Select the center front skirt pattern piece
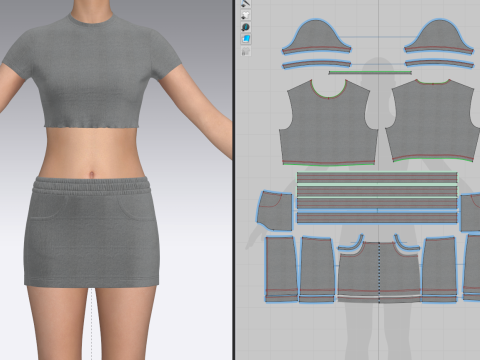The height and width of the screenshot is (360, 480). 379,273
